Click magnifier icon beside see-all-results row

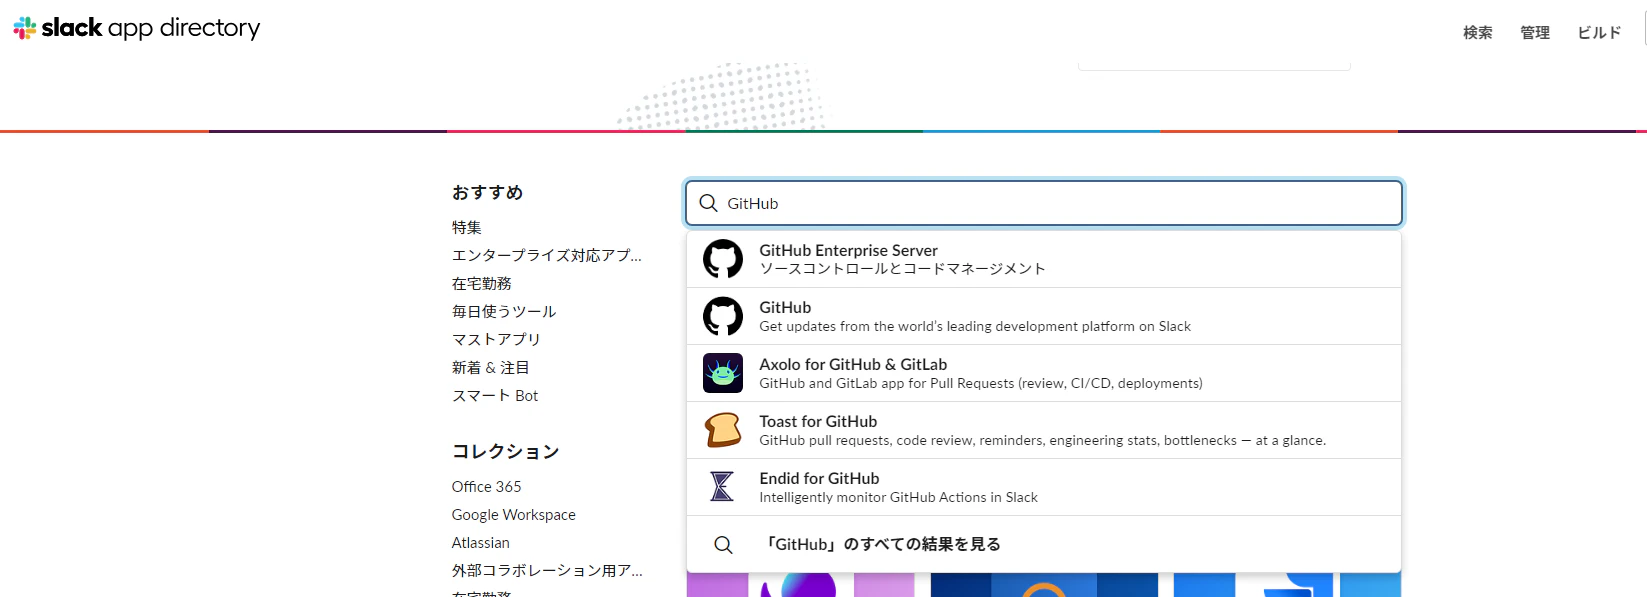coord(723,544)
